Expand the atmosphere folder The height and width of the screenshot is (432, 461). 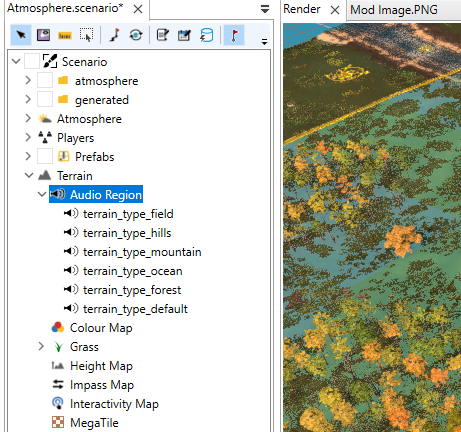point(28,80)
